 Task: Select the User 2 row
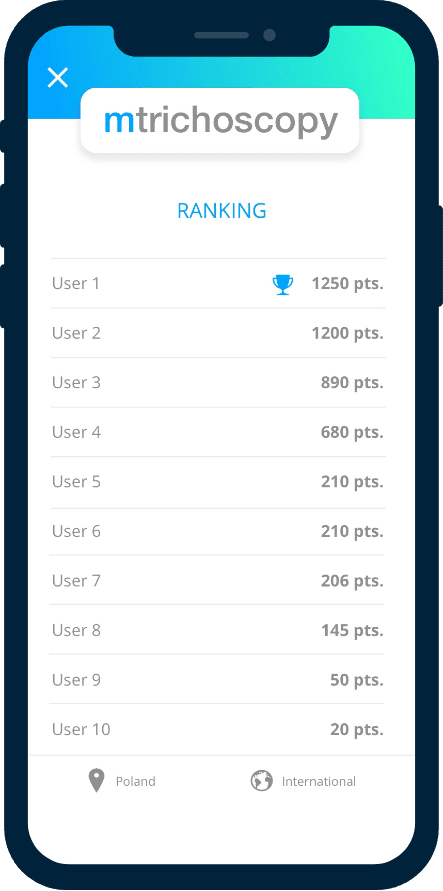tap(218, 333)
